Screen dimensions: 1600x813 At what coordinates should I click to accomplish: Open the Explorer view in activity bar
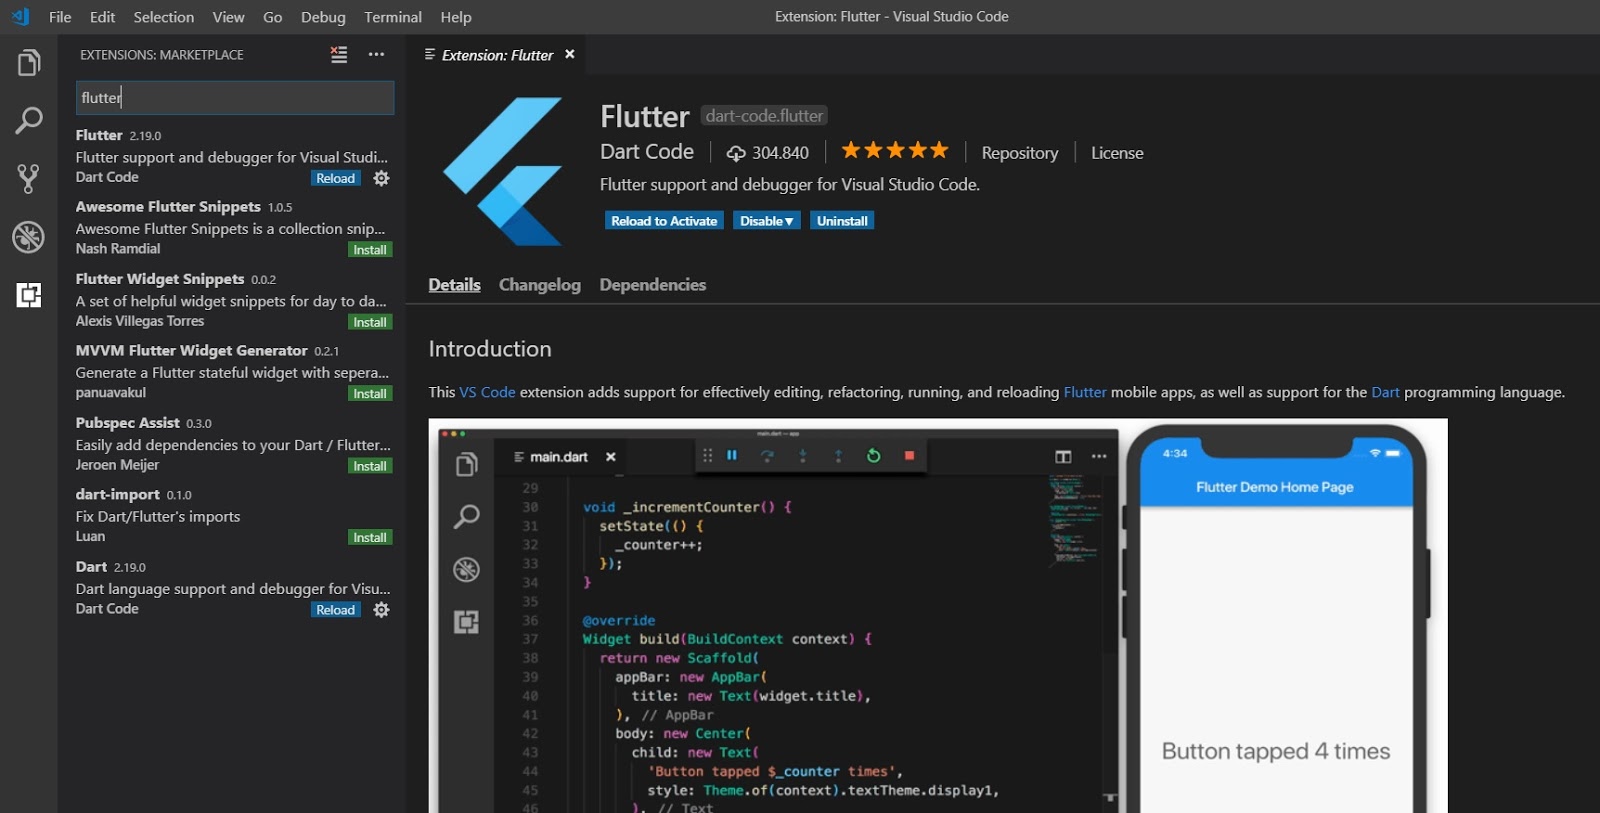pyautogui.click(x=29, y=63)
